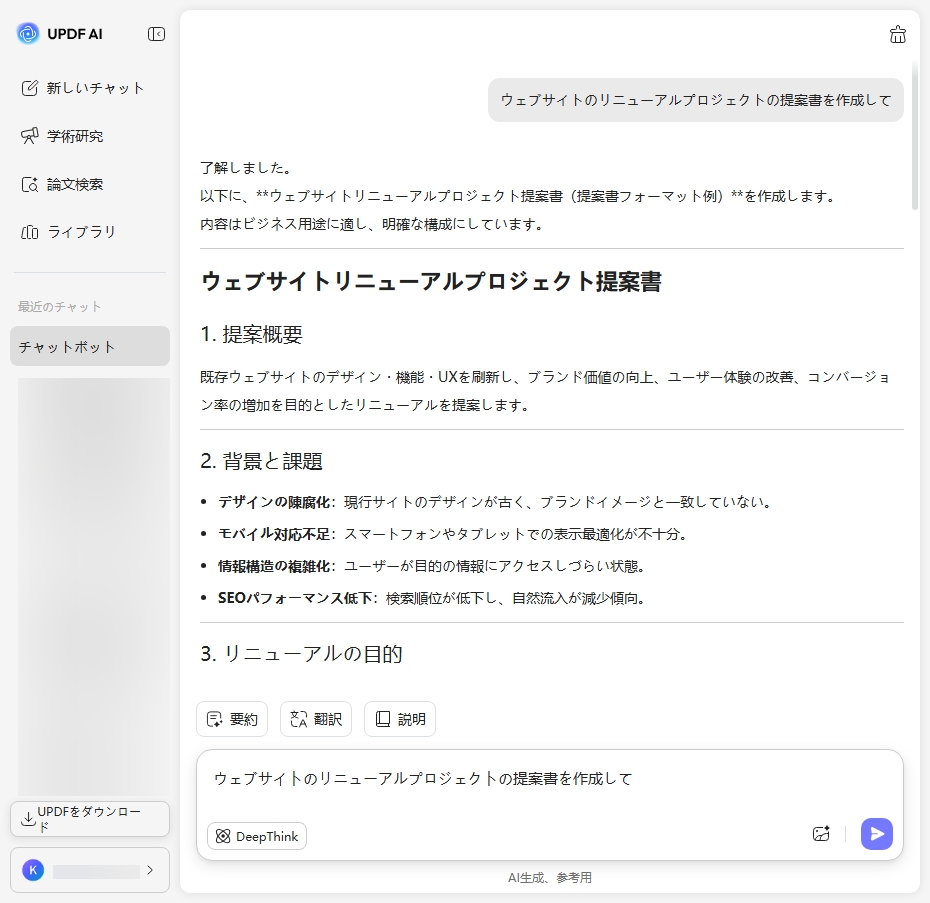Collapse the left sidebar panel
930x903 pixels.
coord(156,33)
